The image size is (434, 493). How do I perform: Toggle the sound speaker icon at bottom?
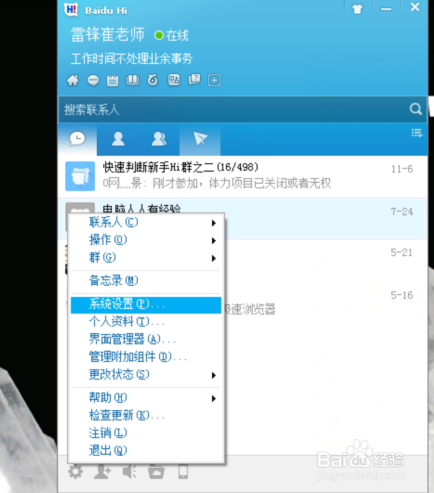tap(129, 472)
